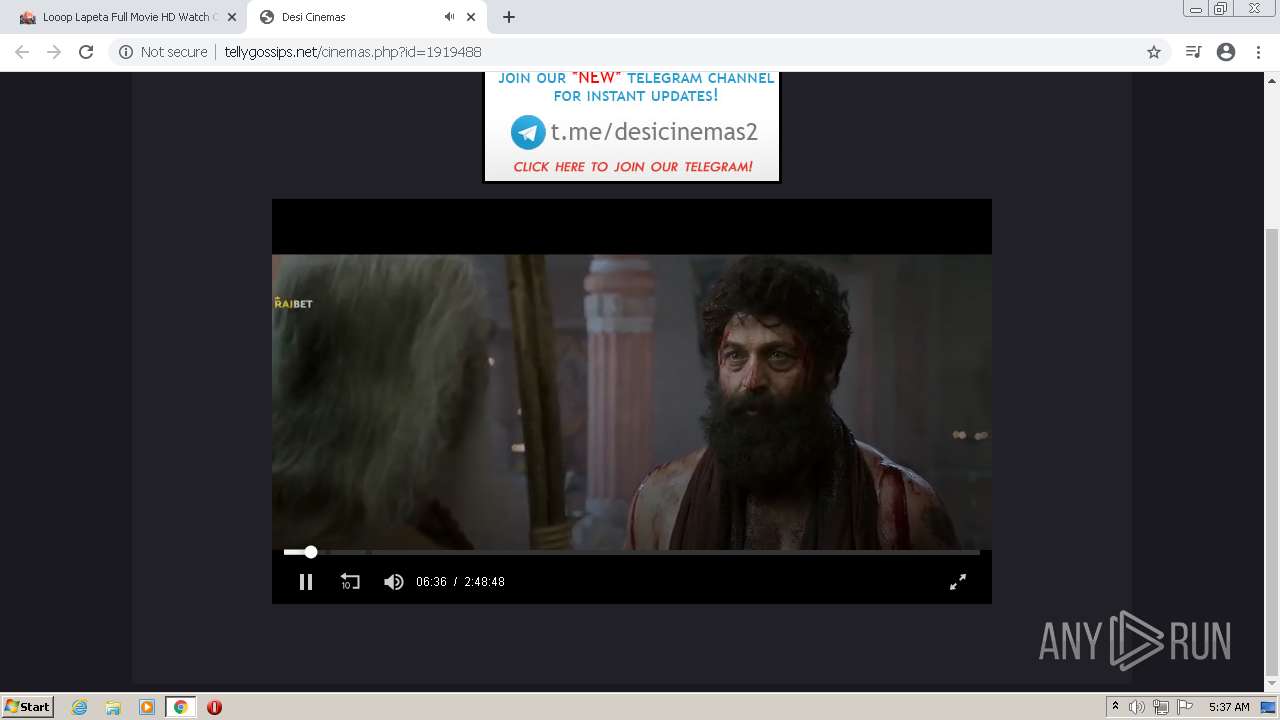1280x720 pixels.
Task: Click the video frame to toggle playback
Action: (x=632, y=401)
